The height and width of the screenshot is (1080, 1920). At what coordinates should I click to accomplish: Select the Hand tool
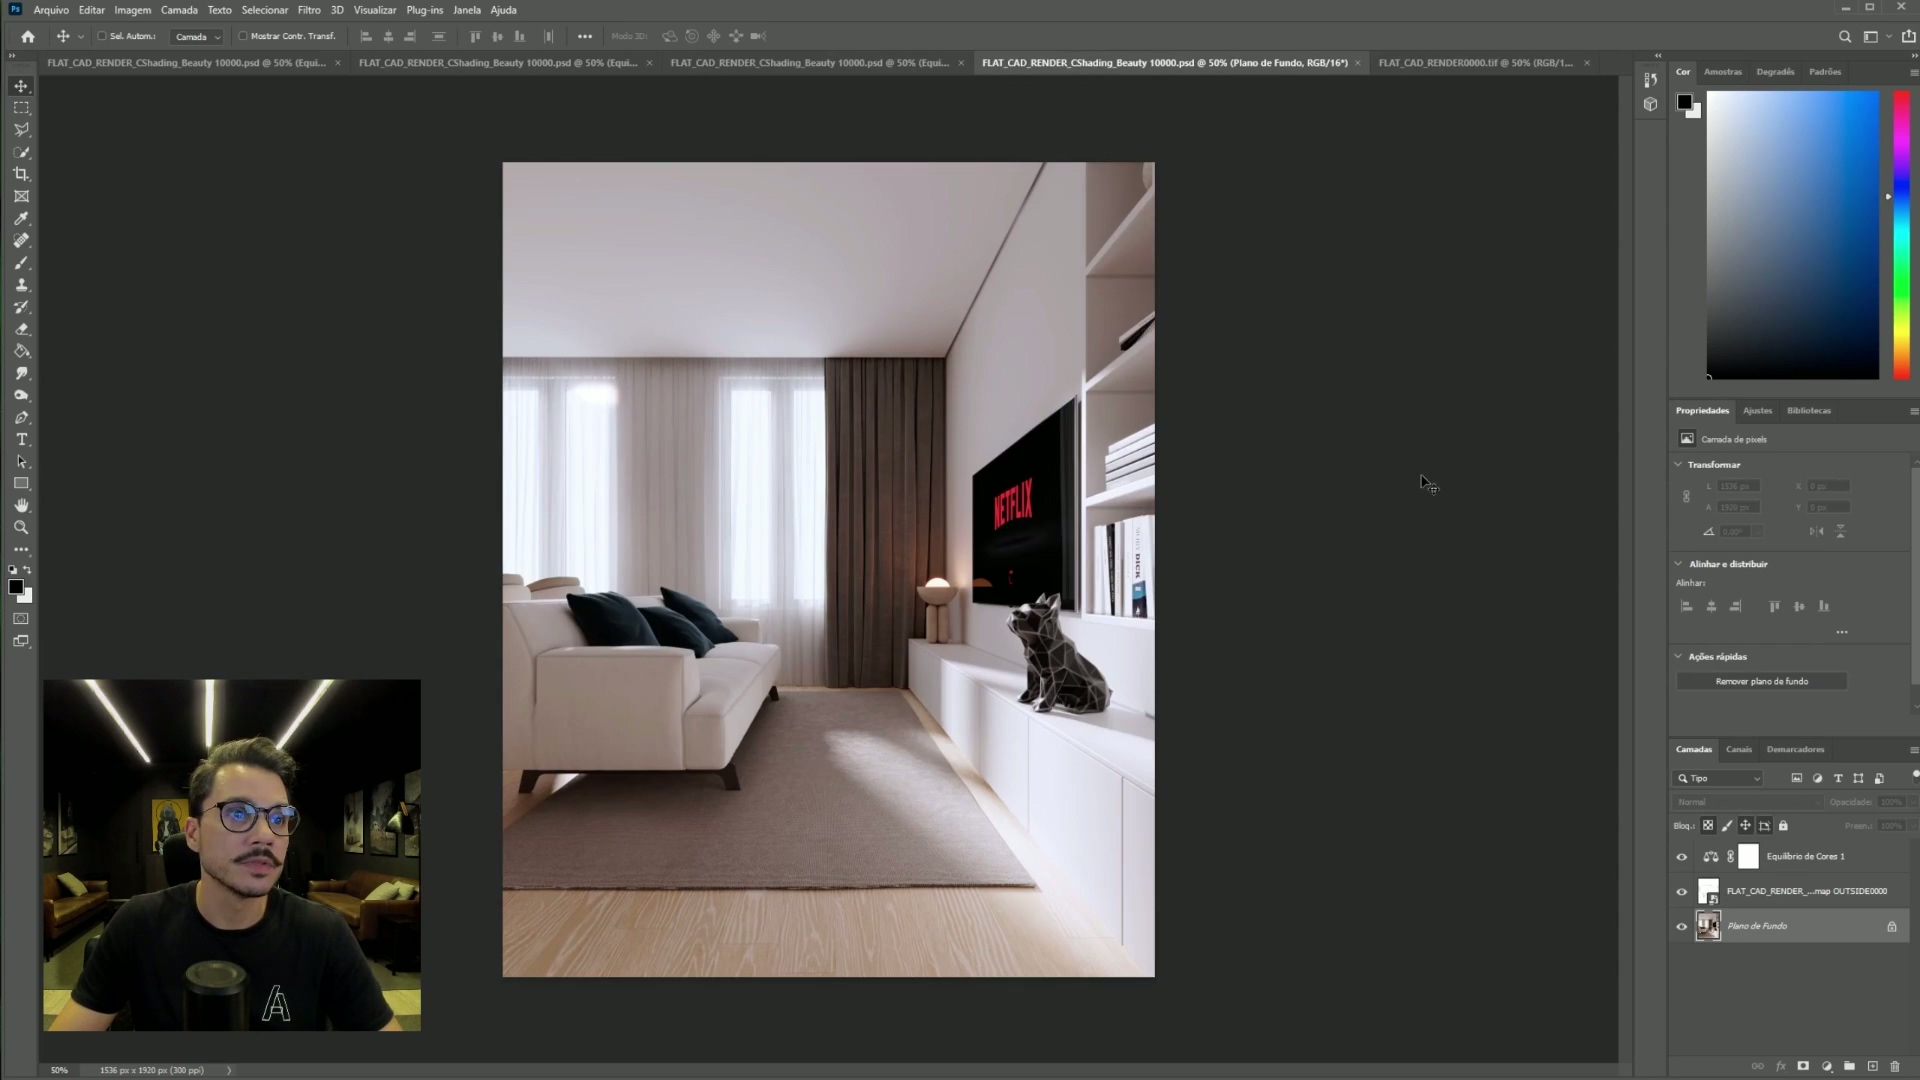click(21, 506)
